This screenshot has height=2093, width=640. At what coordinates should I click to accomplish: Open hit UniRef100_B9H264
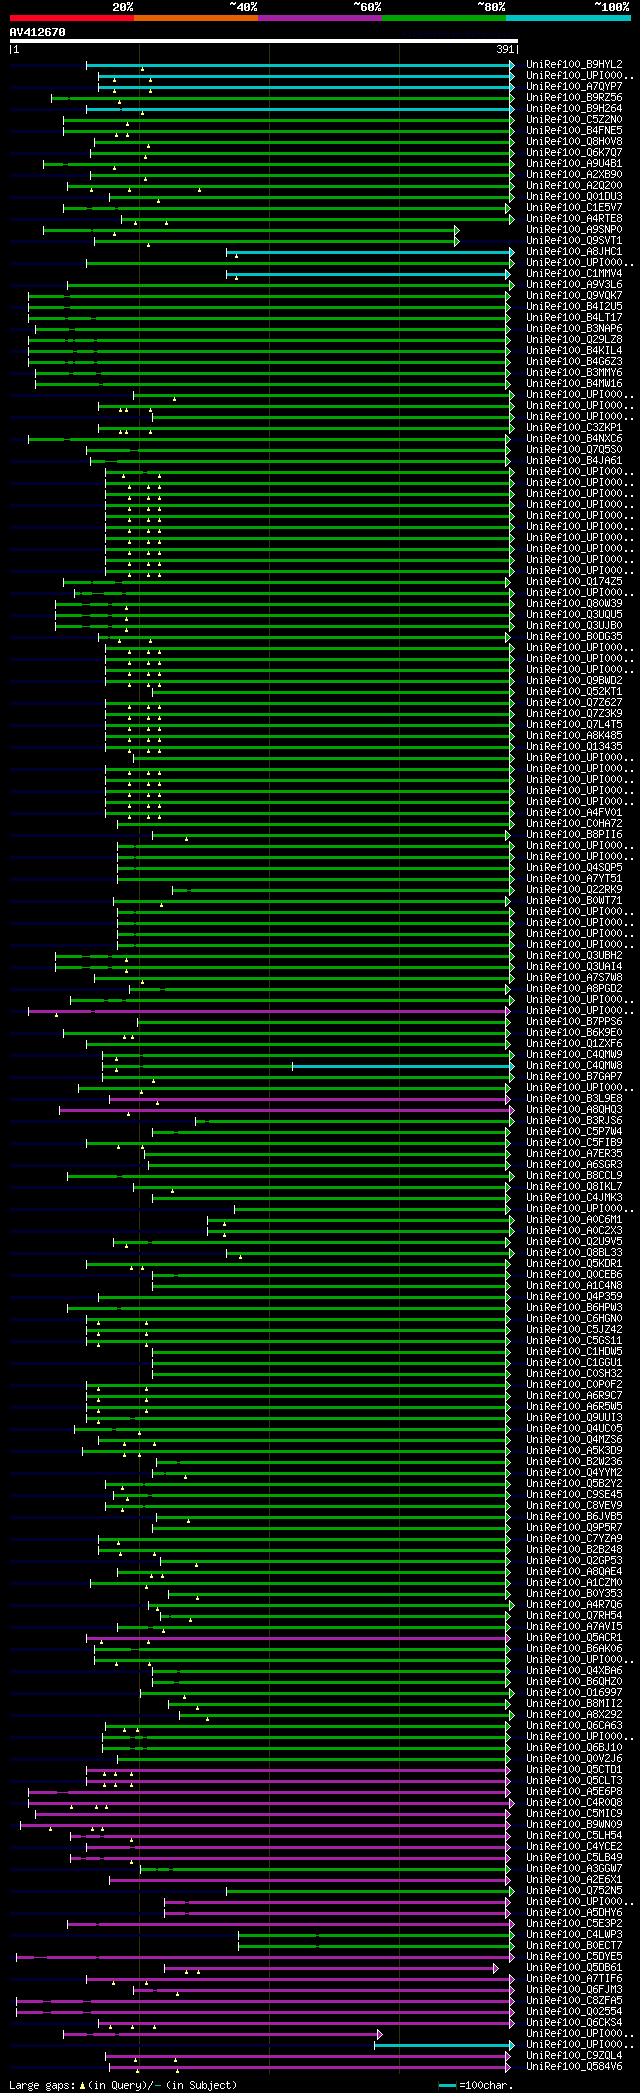574,109
